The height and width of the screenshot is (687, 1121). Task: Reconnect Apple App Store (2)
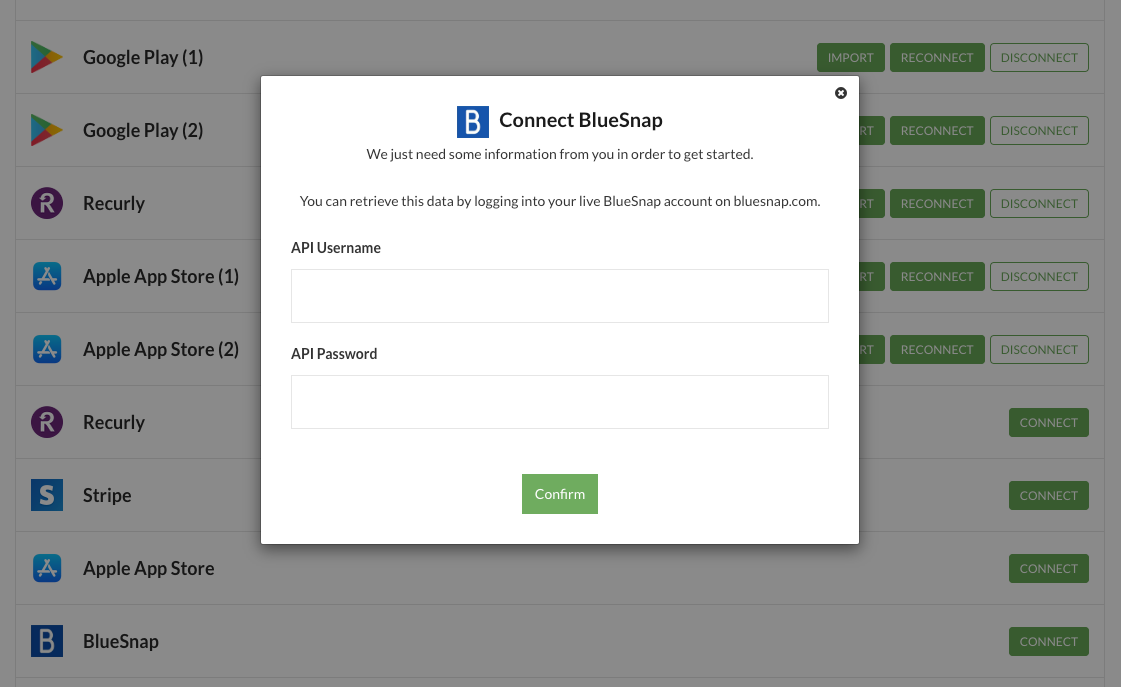tap(937, 349)
